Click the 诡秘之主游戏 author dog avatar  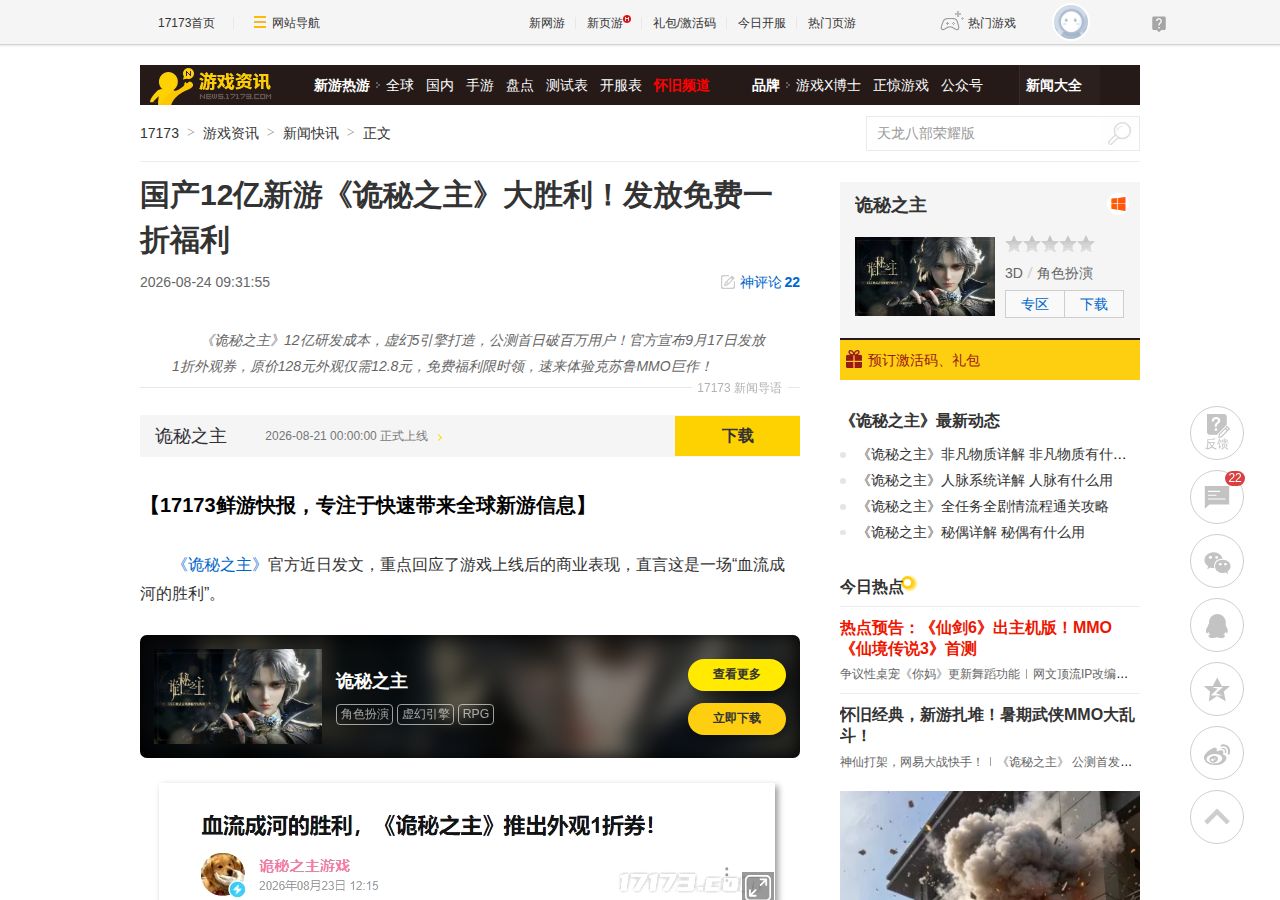[x=222, y=874]
